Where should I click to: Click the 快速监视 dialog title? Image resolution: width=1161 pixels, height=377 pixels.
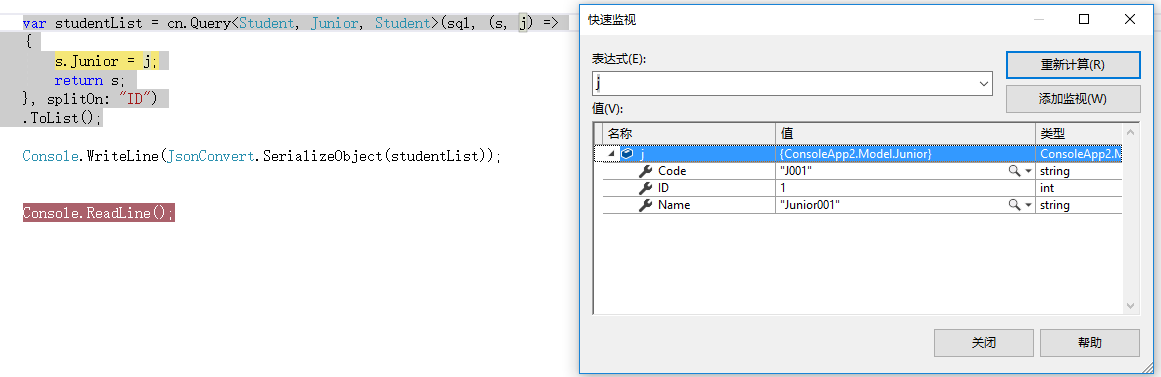point(612,20)
